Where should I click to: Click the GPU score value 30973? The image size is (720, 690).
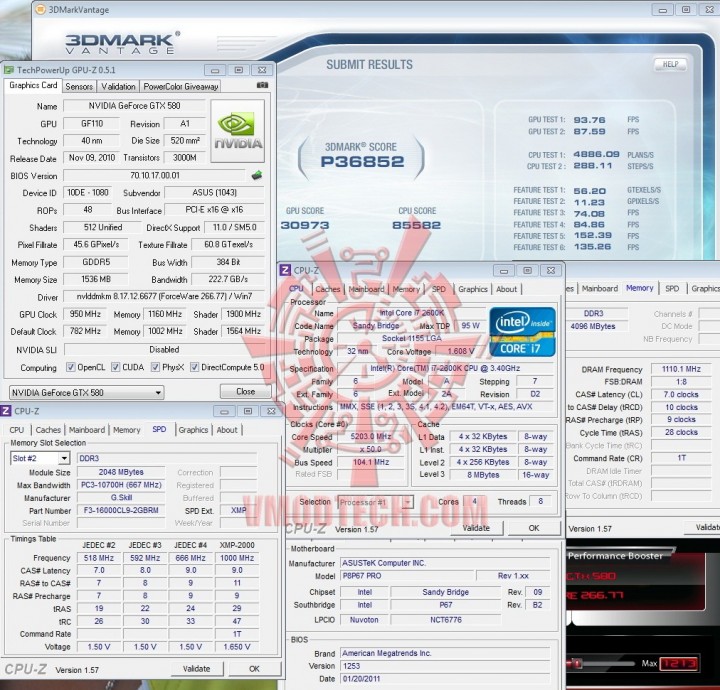(305, 225)
